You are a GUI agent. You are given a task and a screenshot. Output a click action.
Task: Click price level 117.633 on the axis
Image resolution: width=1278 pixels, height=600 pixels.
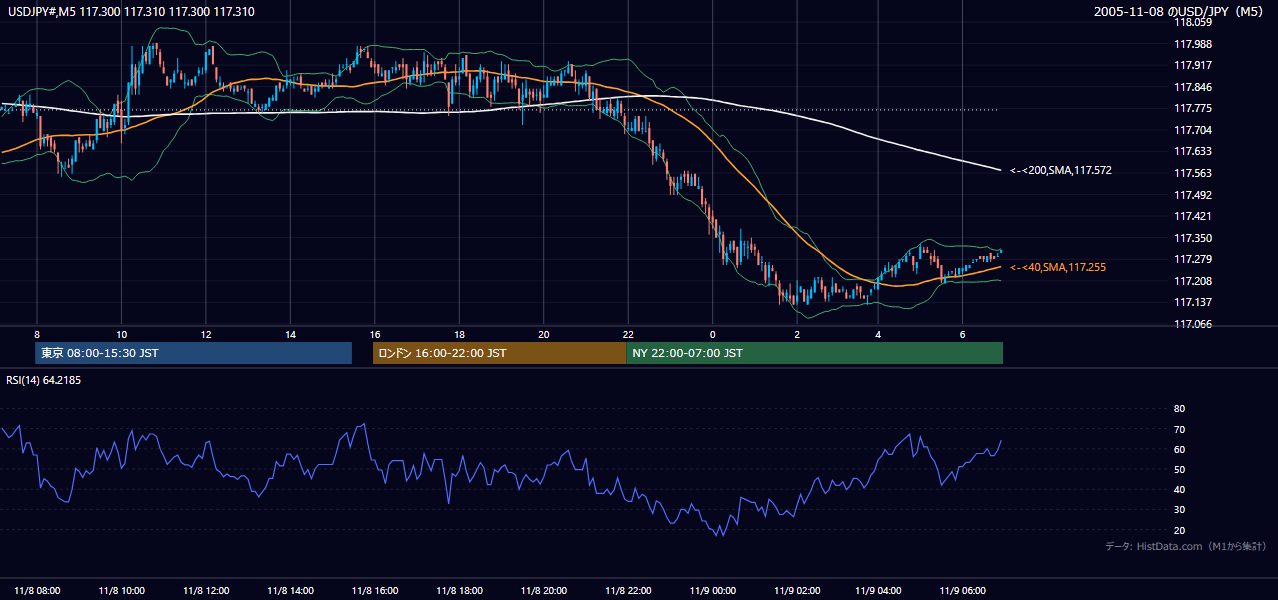(x=1193, y=152)
